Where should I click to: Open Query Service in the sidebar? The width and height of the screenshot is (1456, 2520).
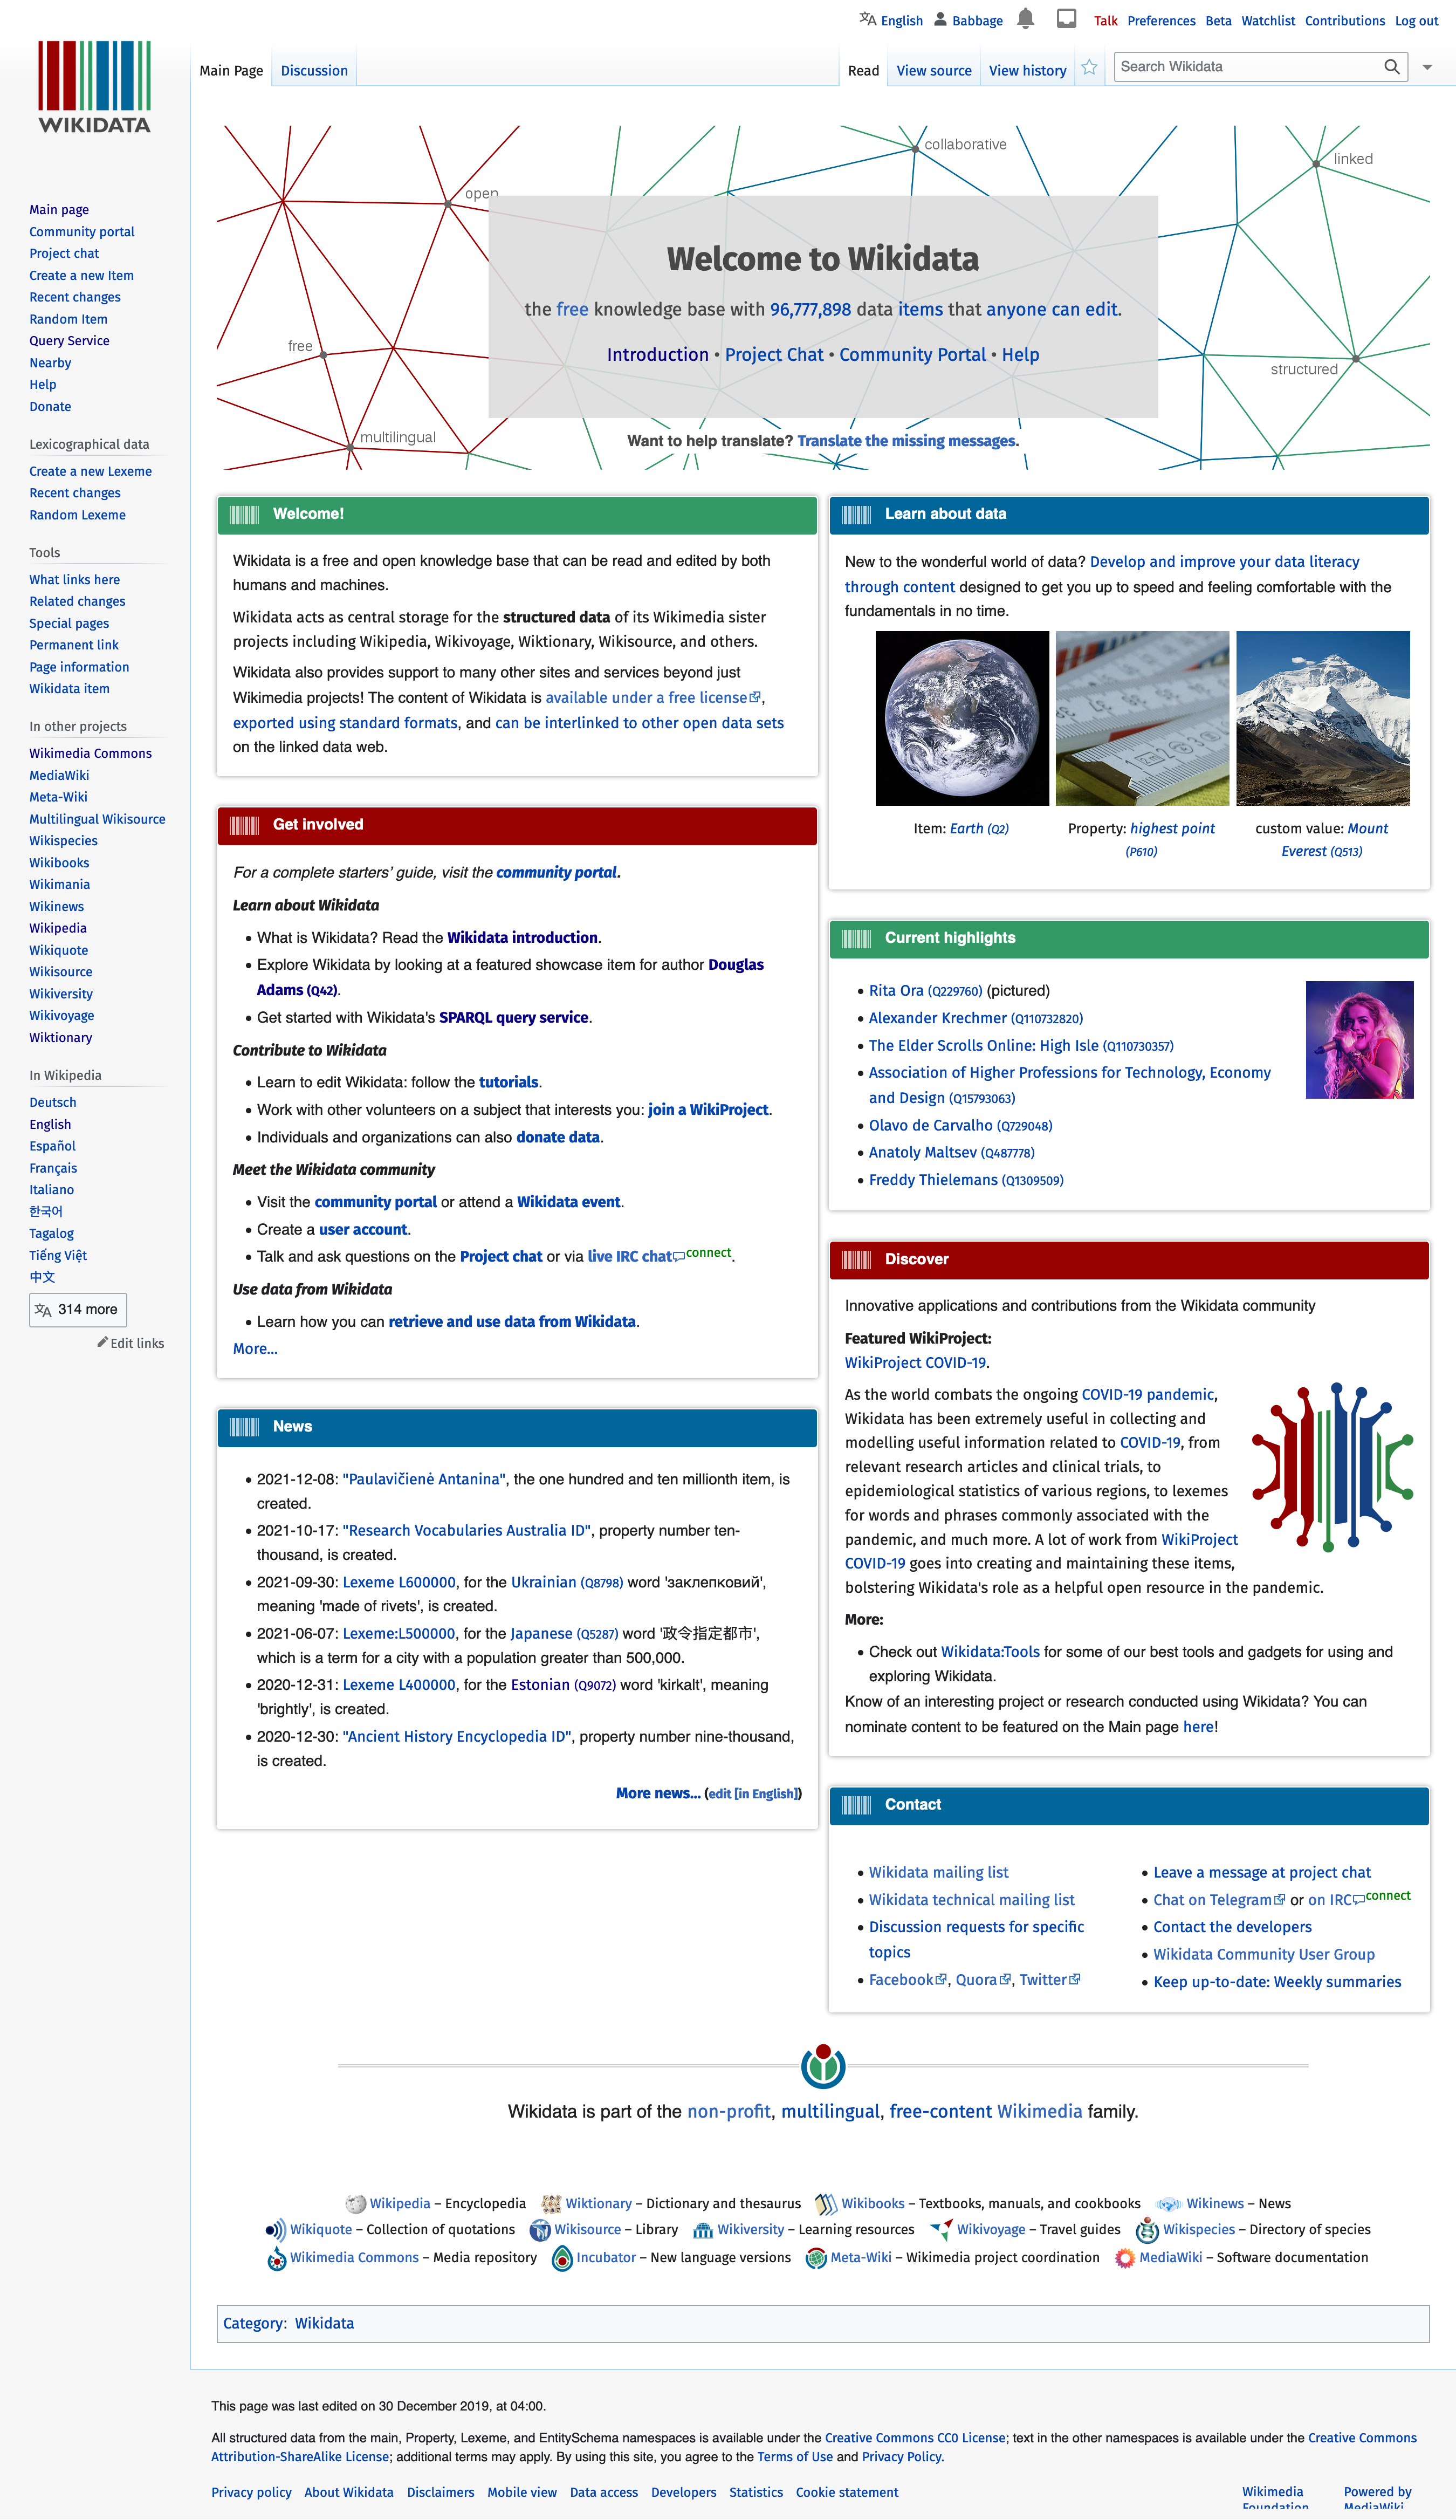coord(69,341)
